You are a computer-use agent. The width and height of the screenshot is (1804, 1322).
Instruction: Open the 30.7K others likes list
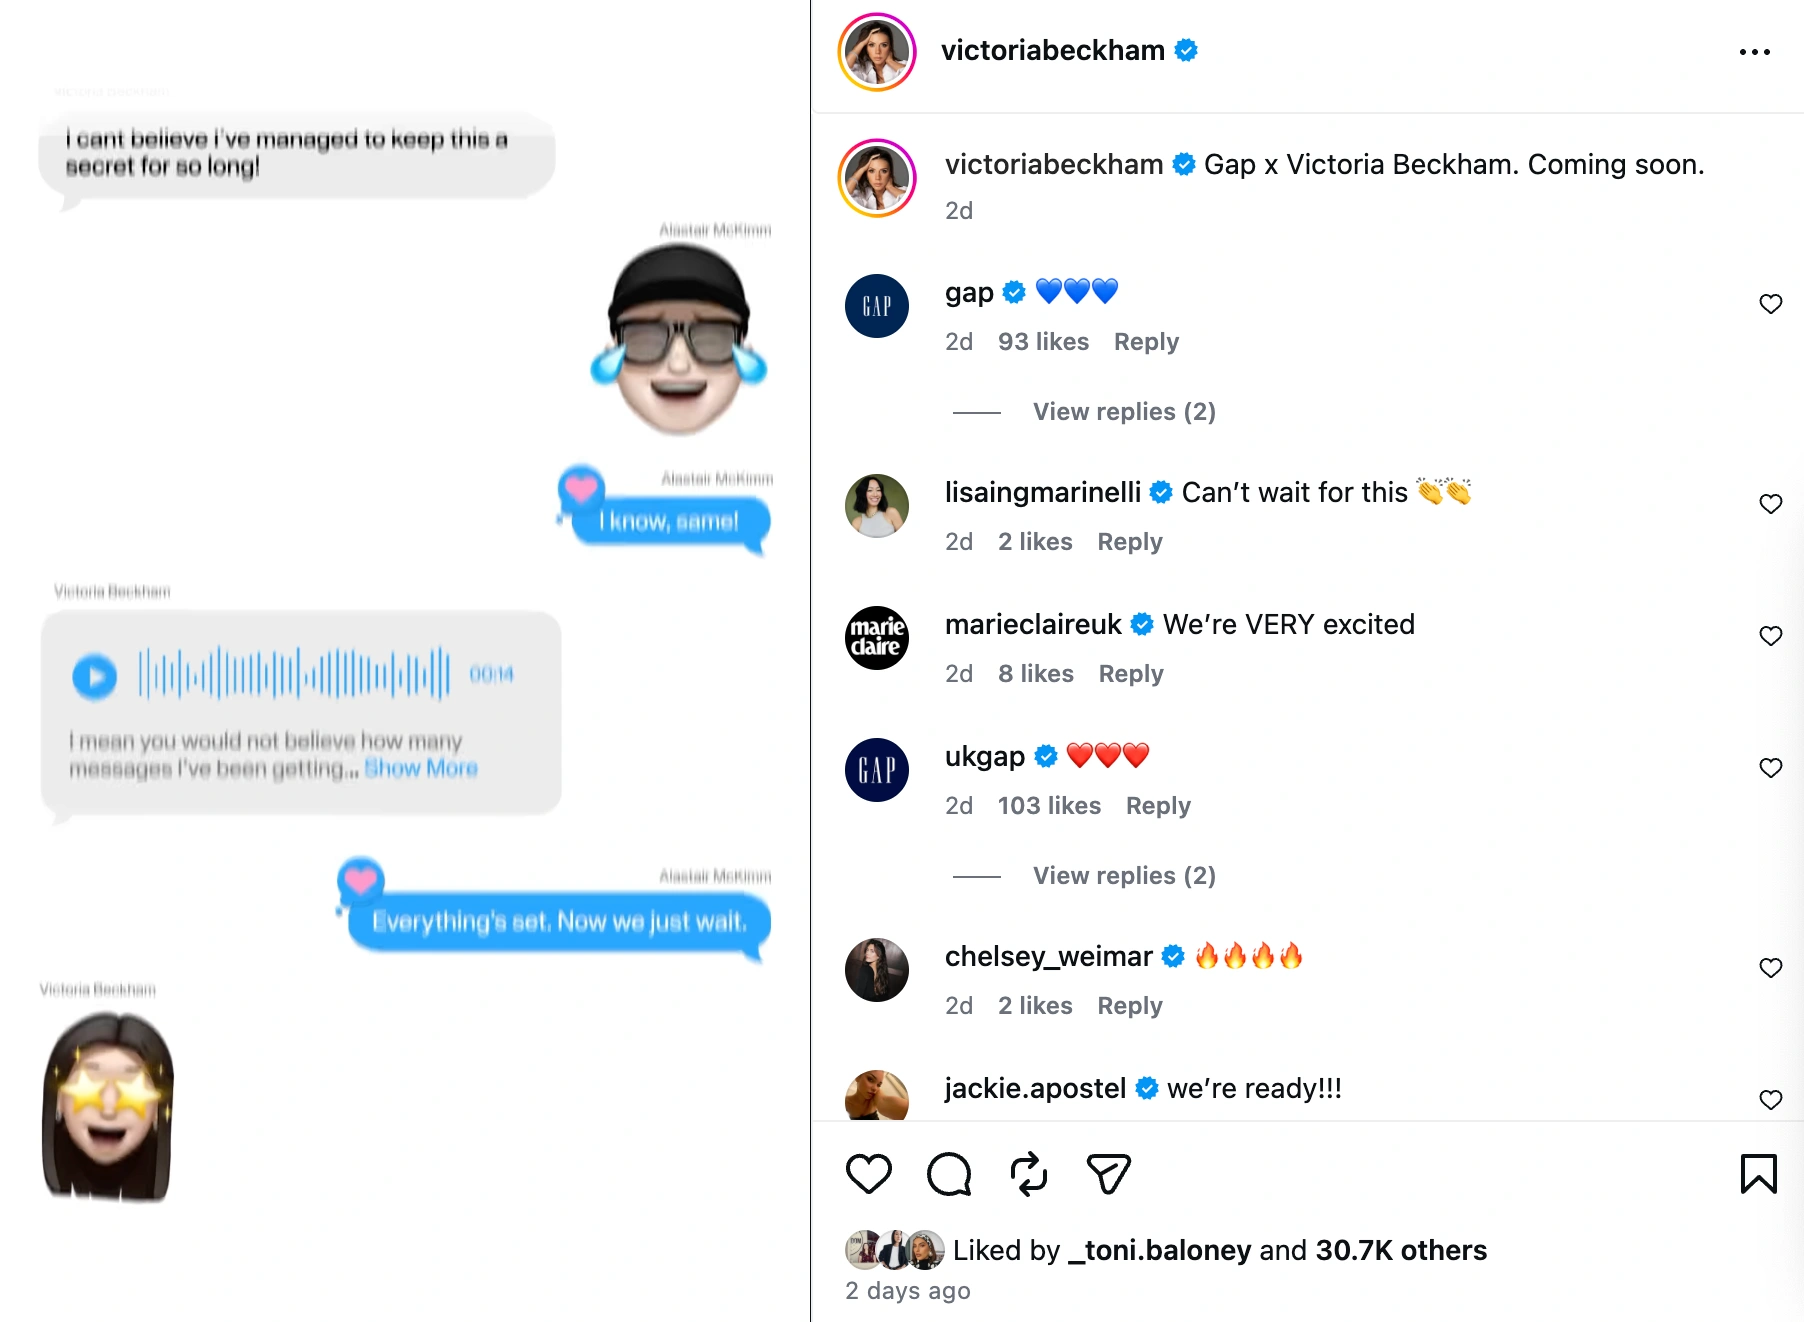pyautogui.click(x=1401, y=1250)
